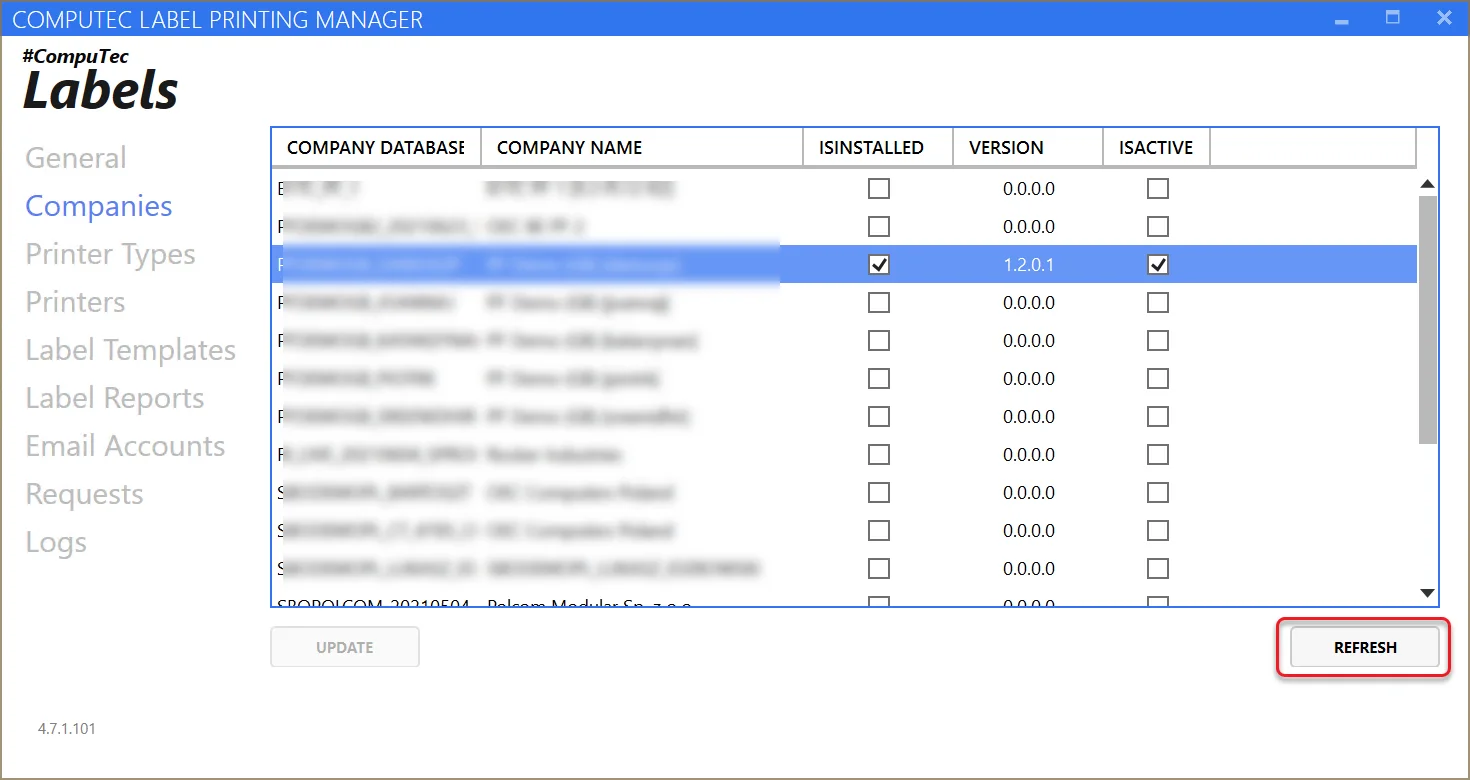Switch to the Logs section
This screenshot has height=780, width=1470.
click(x=56, y=542)
